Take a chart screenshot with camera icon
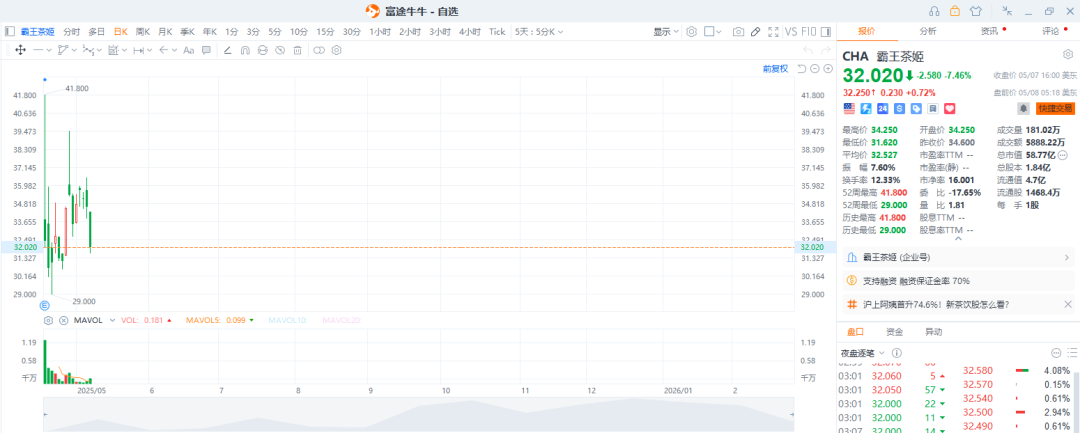Image resolution: width=1080 pixels, height=433 pixels. click(738, 32)
